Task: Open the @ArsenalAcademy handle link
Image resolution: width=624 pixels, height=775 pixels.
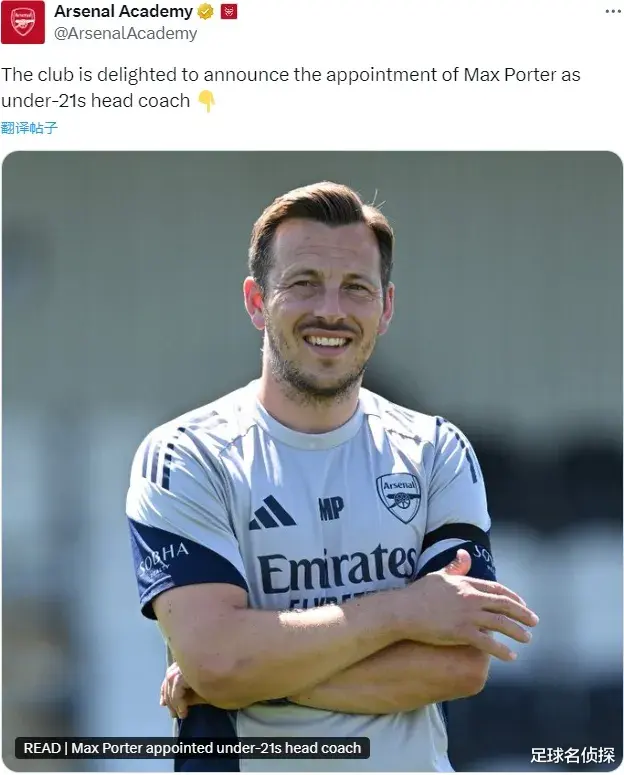Action: pos(126,34)
